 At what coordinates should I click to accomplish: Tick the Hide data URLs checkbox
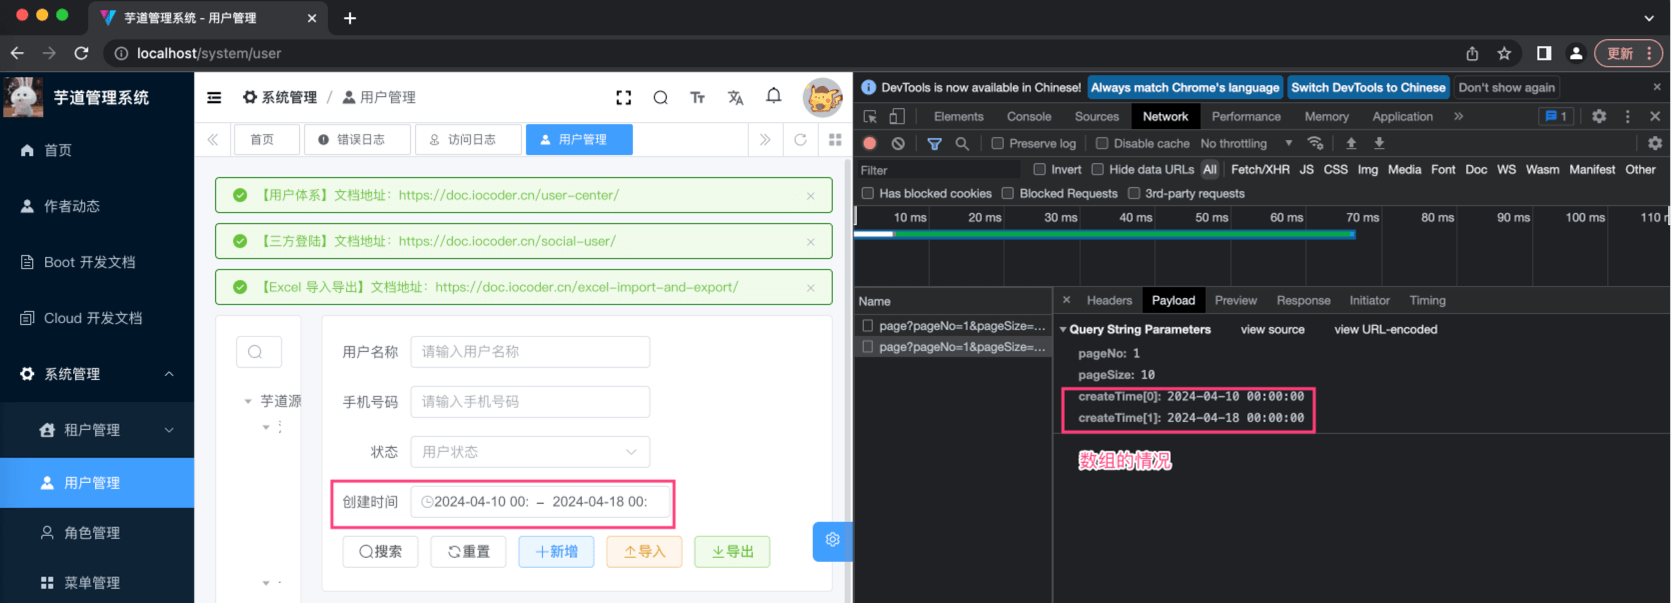pos(1098,170)
